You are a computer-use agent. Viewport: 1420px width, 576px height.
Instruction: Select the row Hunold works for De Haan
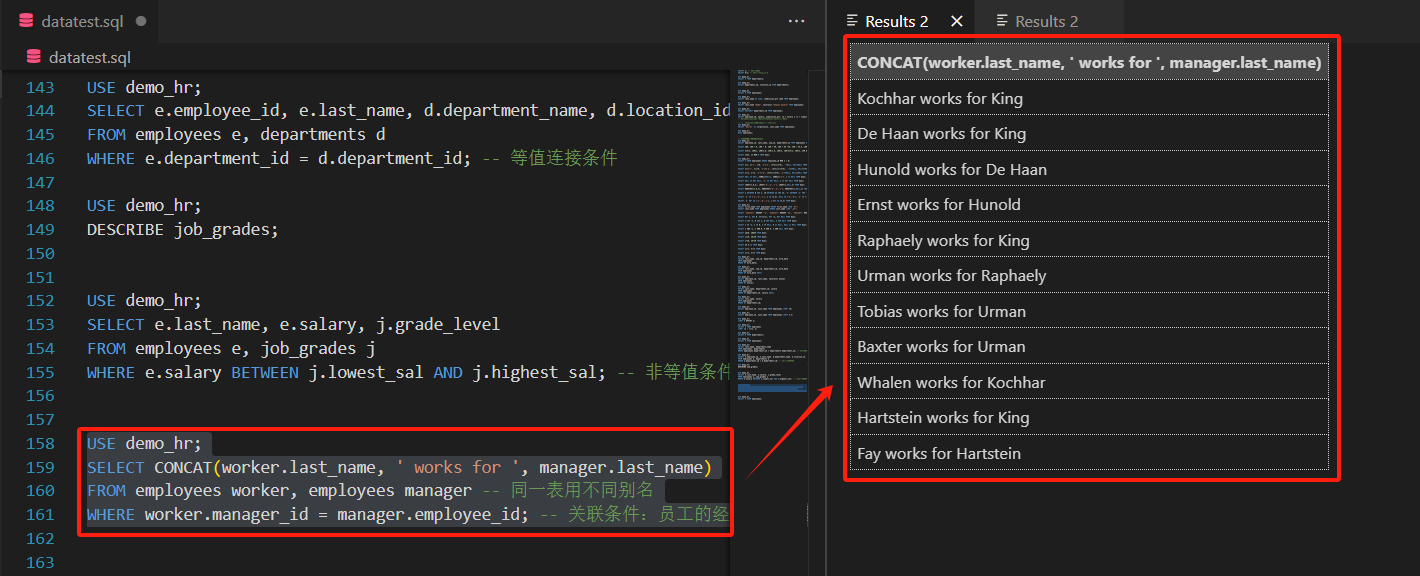[x=1089, y=169]
